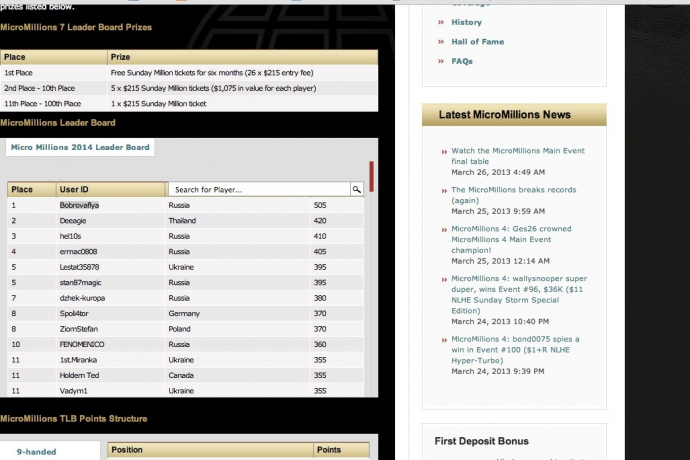This screenshot has width=690, height=460.
Task: Select the FENOMENICO user row
Action: click(x=185, y=344)
